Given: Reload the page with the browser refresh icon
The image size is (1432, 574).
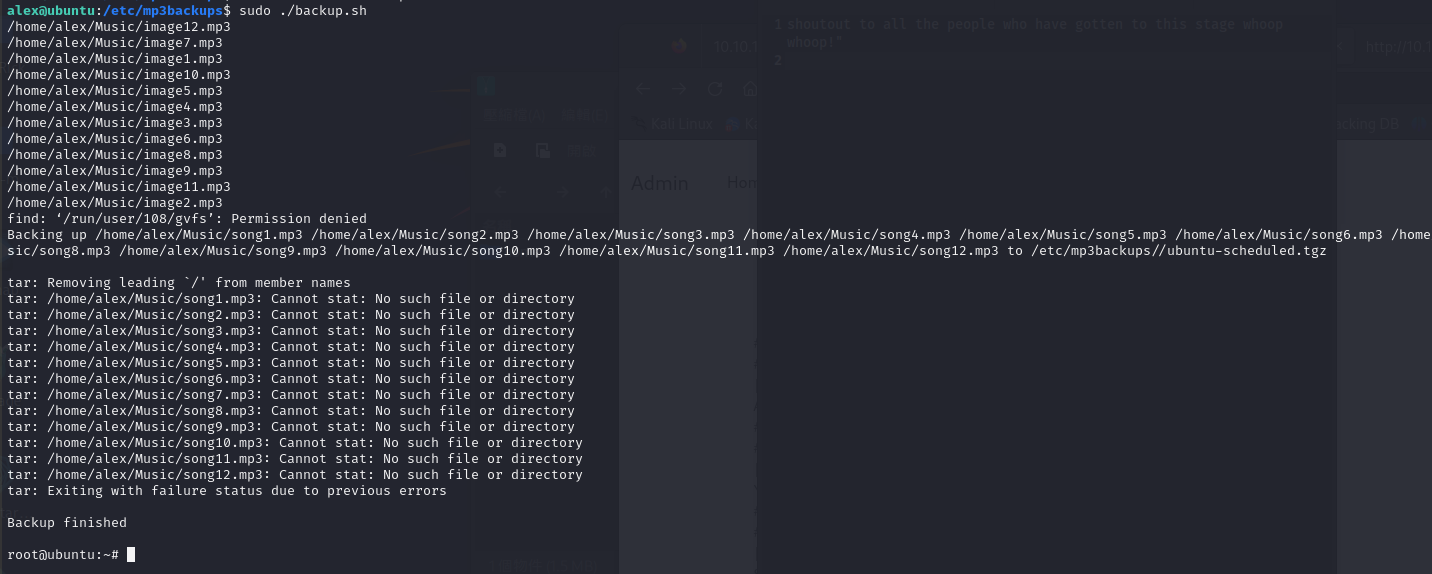Looking at the screenshot, I should [x=714, y=89].
